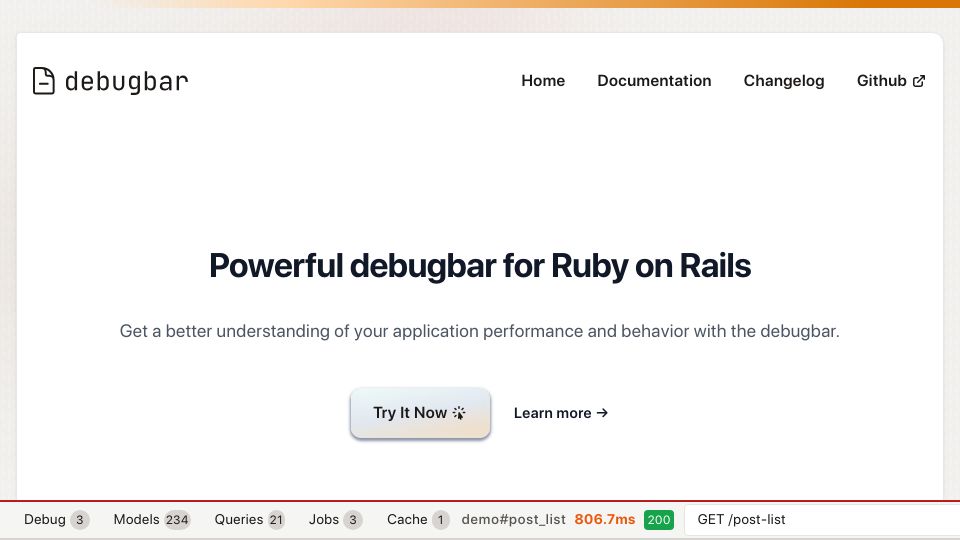The image size is (960, 540).
Task: Visit the Github link
Action: [891, 81]
